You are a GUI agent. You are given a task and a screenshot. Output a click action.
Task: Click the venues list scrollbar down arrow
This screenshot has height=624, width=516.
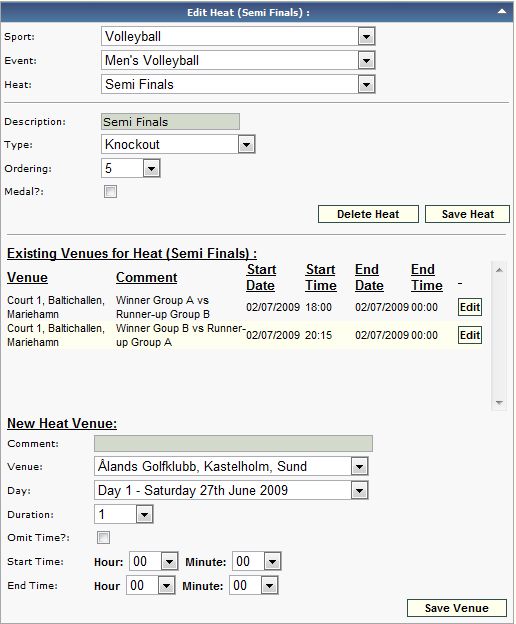pyautogui.click(x=499, y=403)
